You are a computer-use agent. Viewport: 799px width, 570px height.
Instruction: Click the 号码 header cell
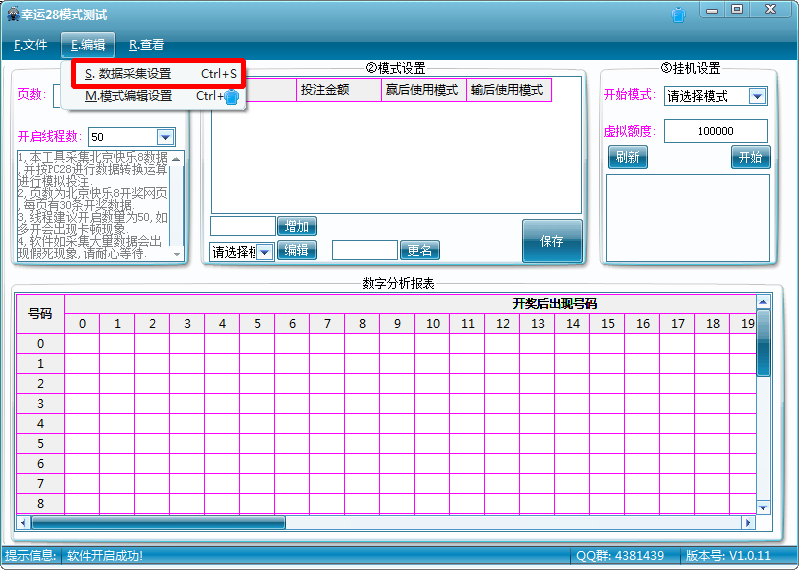click(40, 314)
